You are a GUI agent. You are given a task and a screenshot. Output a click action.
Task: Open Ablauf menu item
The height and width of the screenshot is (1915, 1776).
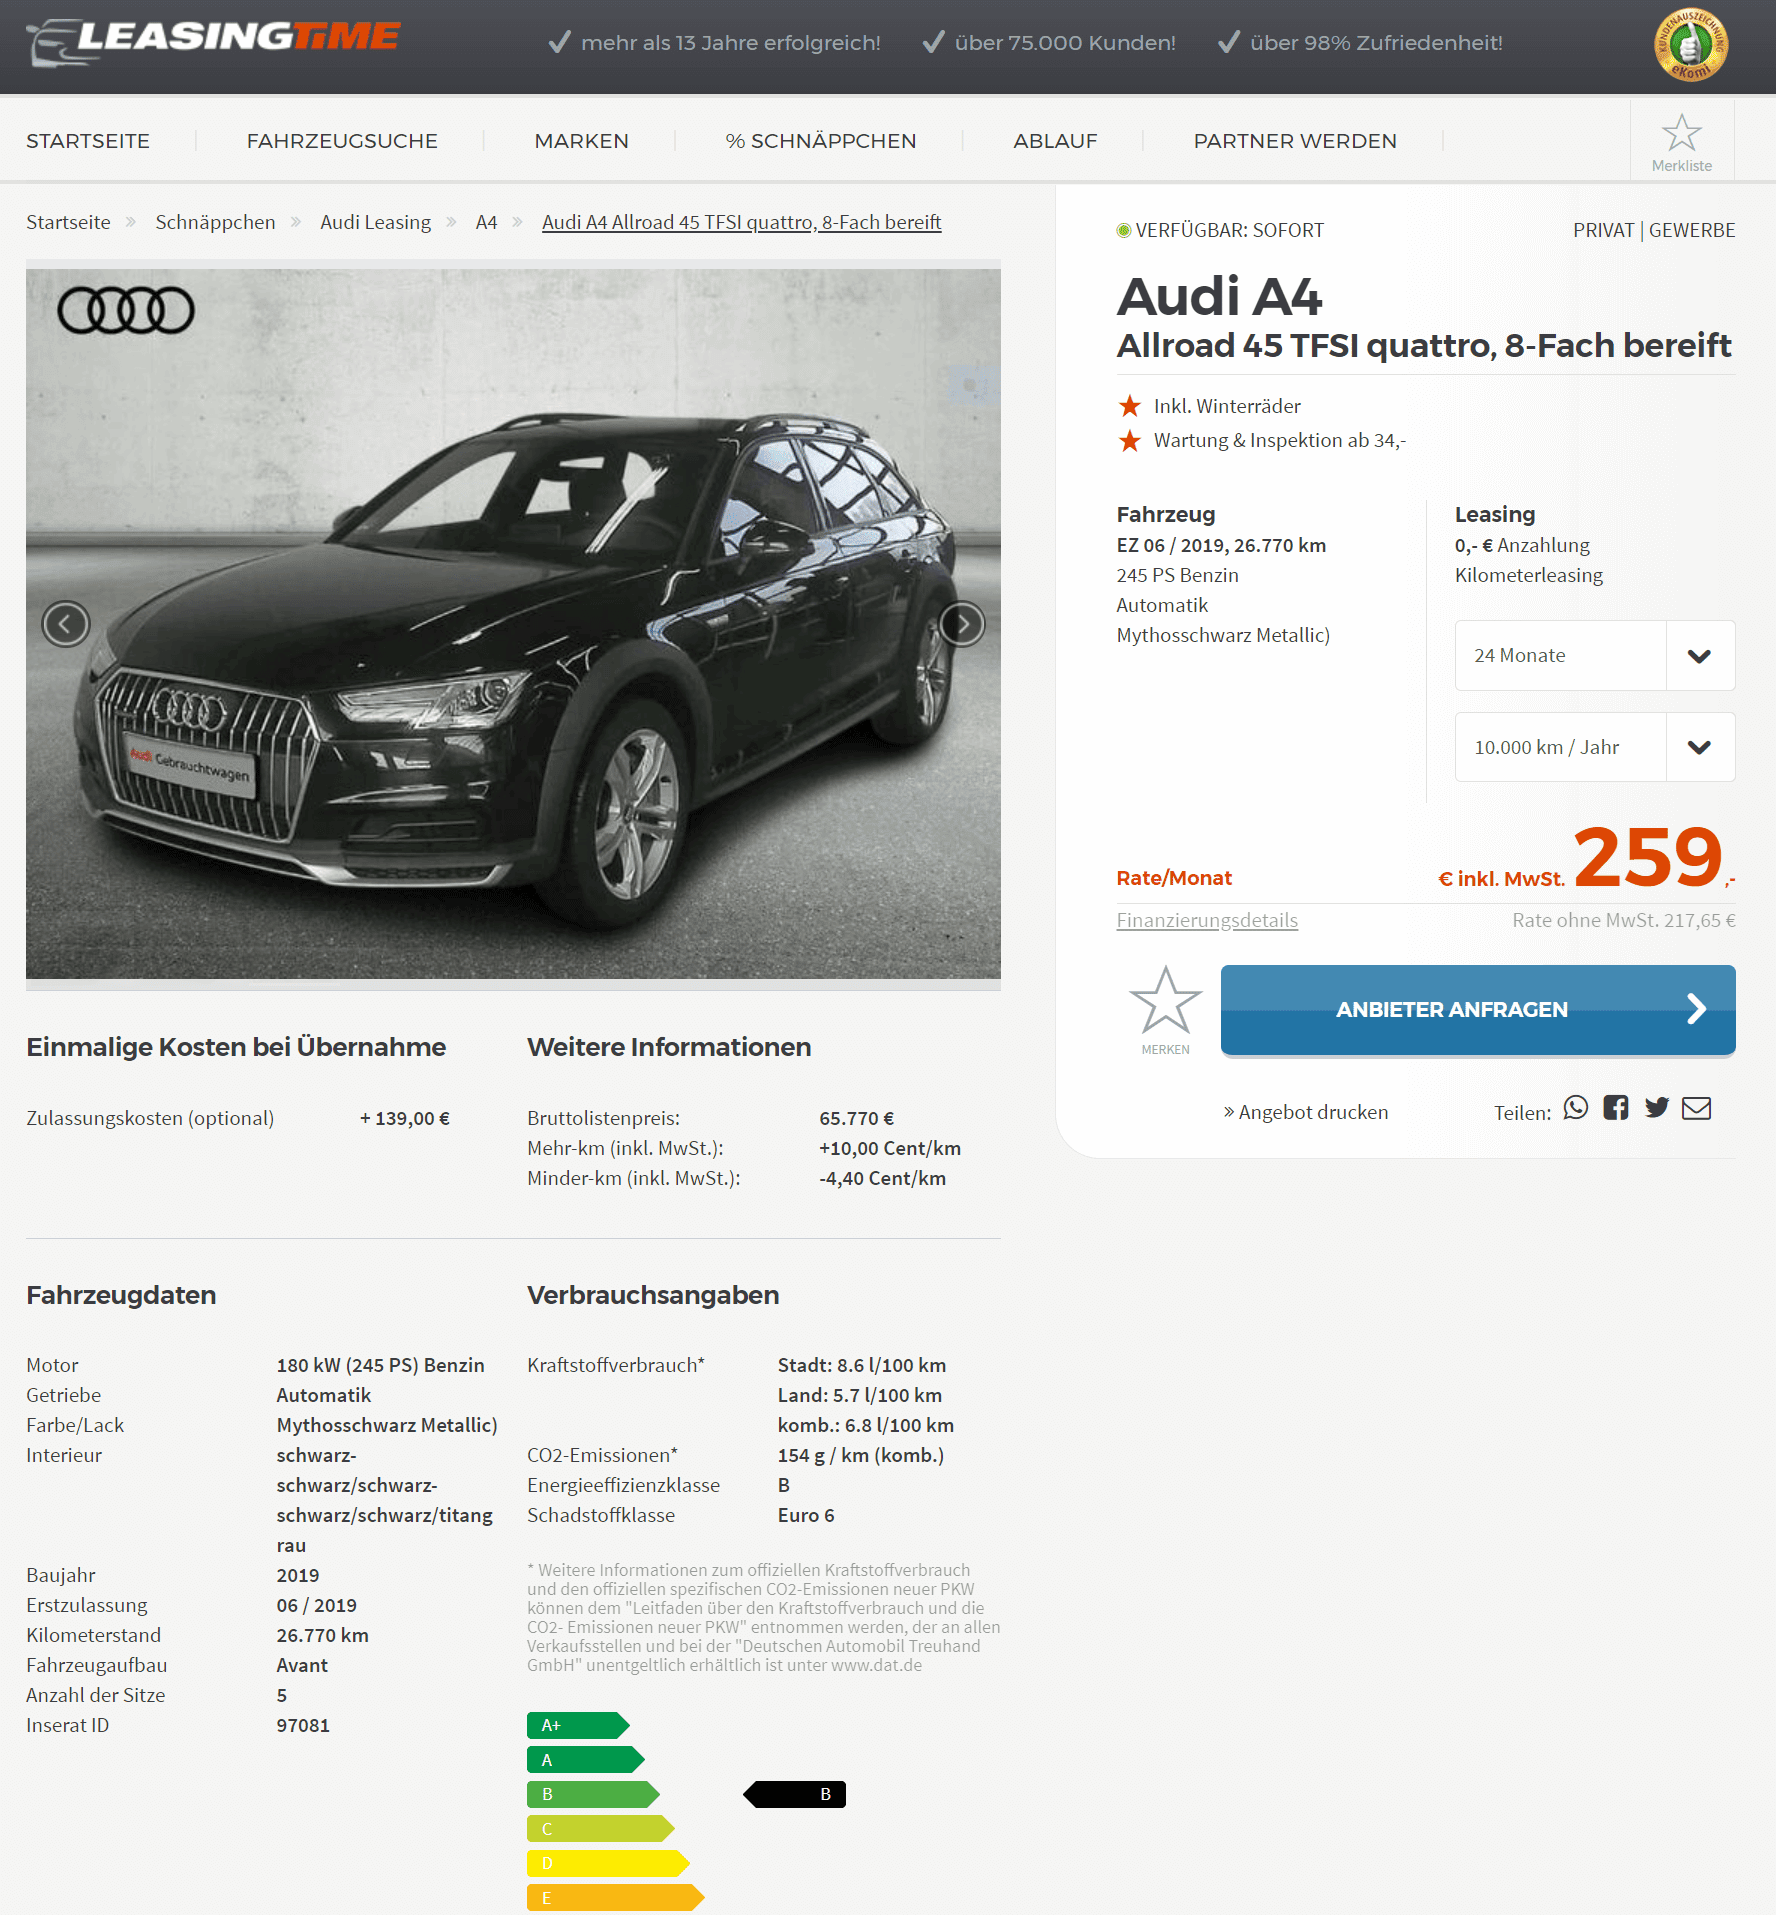(1056, 141)
